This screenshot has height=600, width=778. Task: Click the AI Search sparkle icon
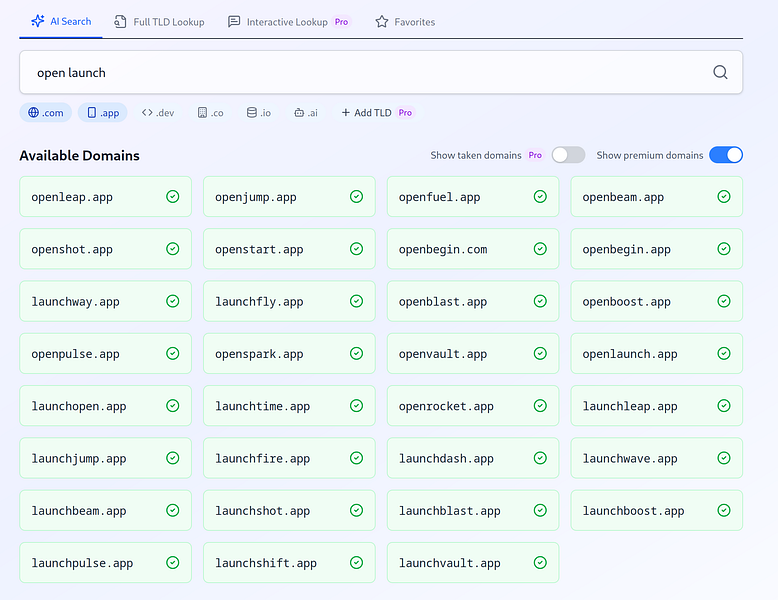point(38,21)
